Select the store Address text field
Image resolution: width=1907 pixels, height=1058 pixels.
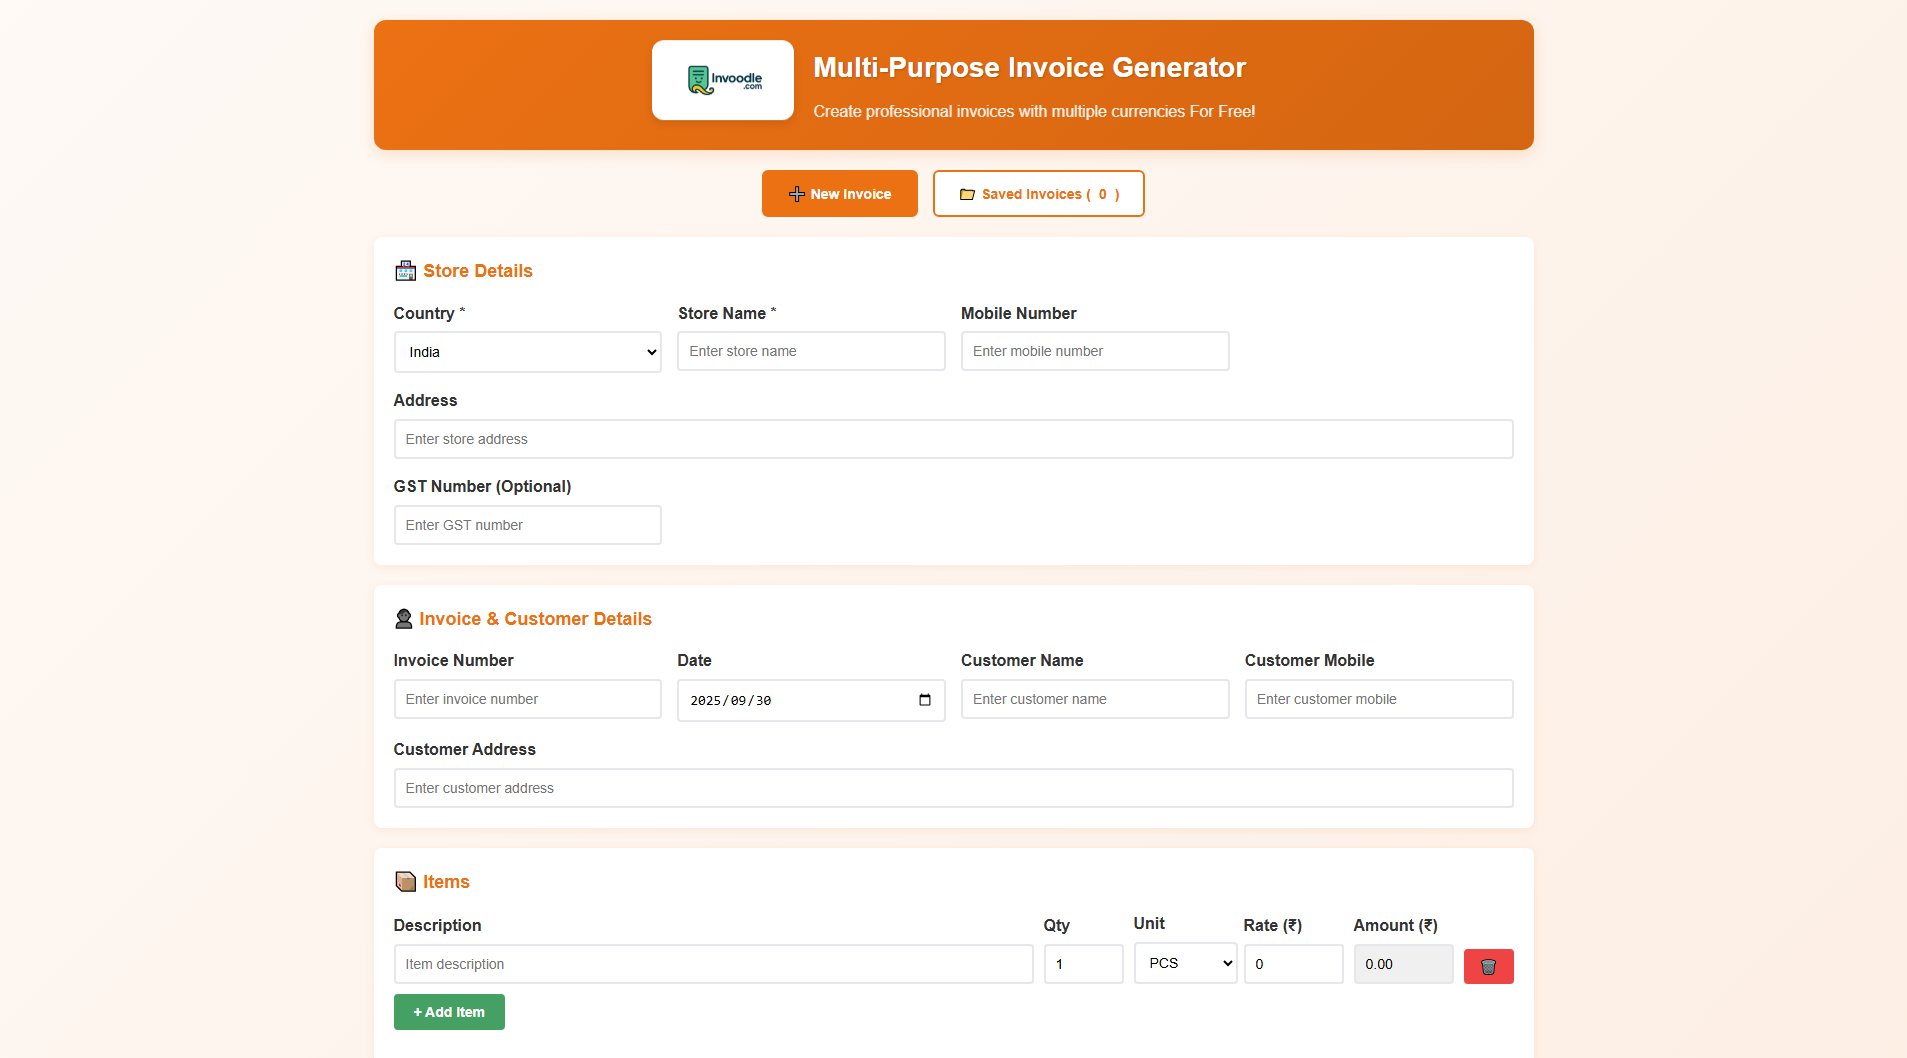tap(952, 439)
